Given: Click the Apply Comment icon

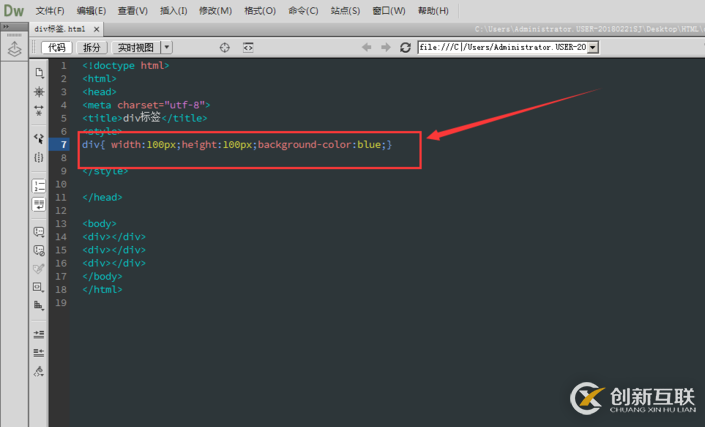Looking at the screenshot, I should click(x=39, y=232).
